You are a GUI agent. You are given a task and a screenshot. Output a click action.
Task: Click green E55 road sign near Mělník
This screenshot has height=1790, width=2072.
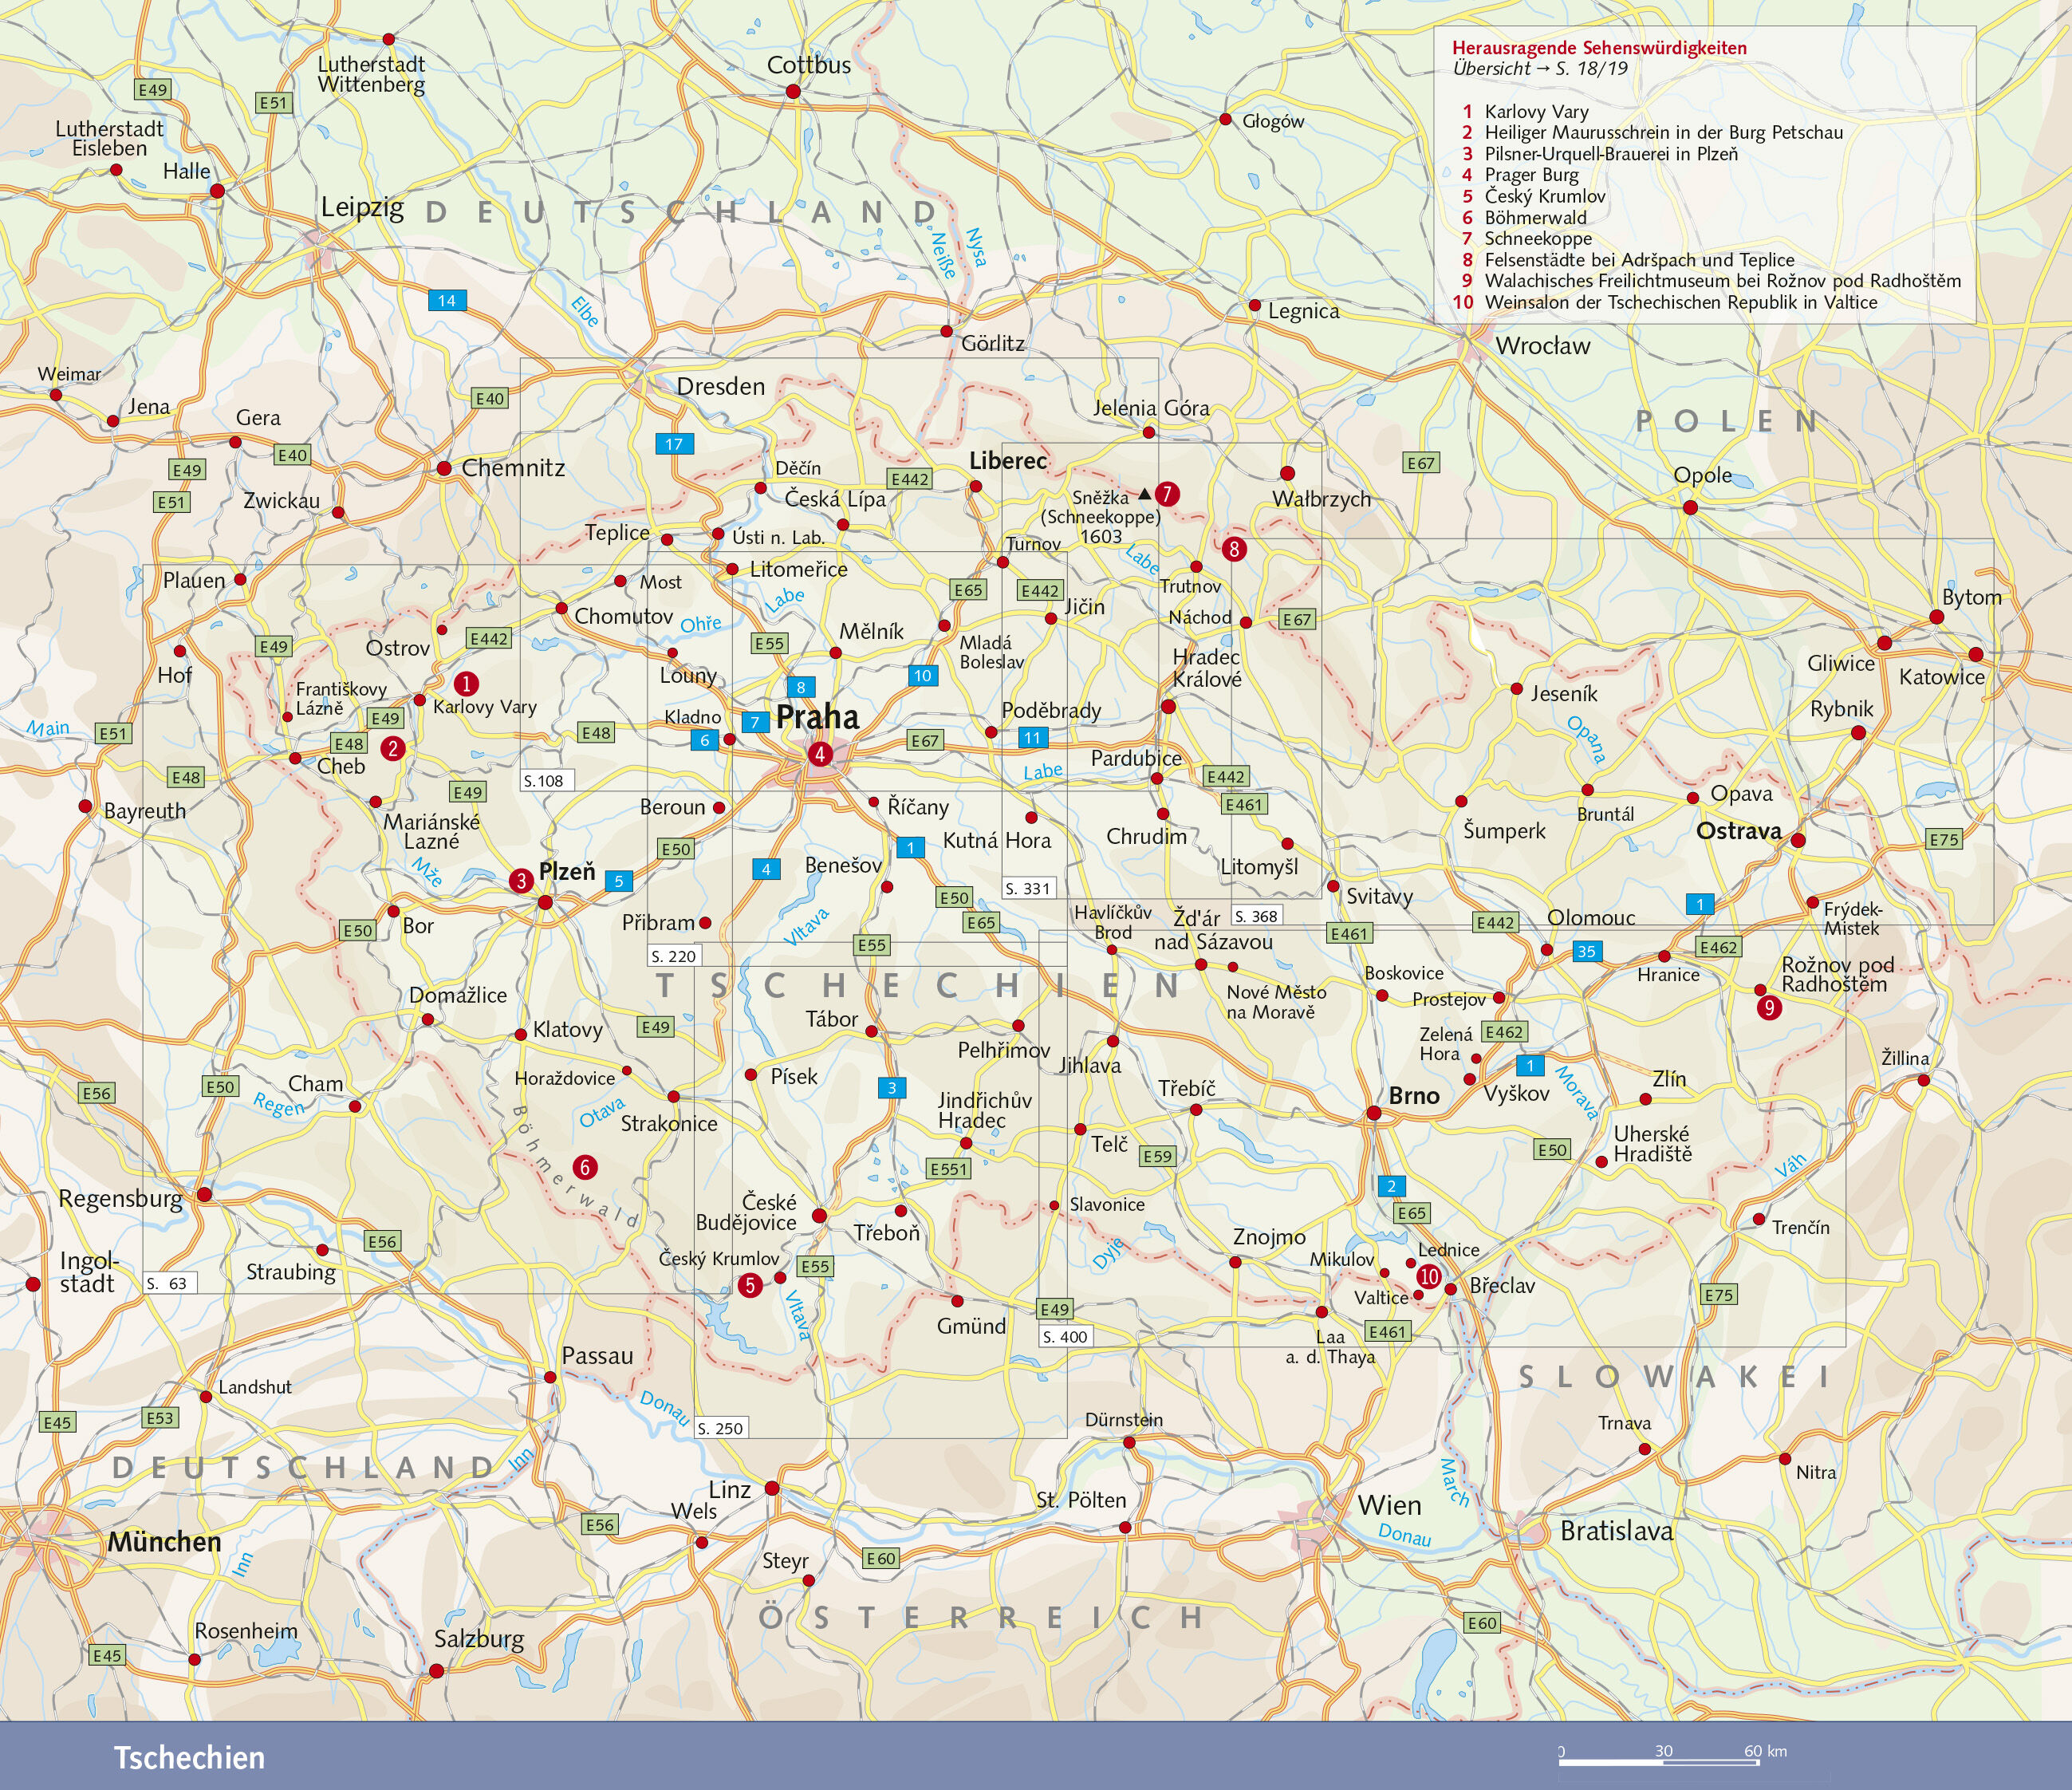pyautogui.click(x=770, y=643)
